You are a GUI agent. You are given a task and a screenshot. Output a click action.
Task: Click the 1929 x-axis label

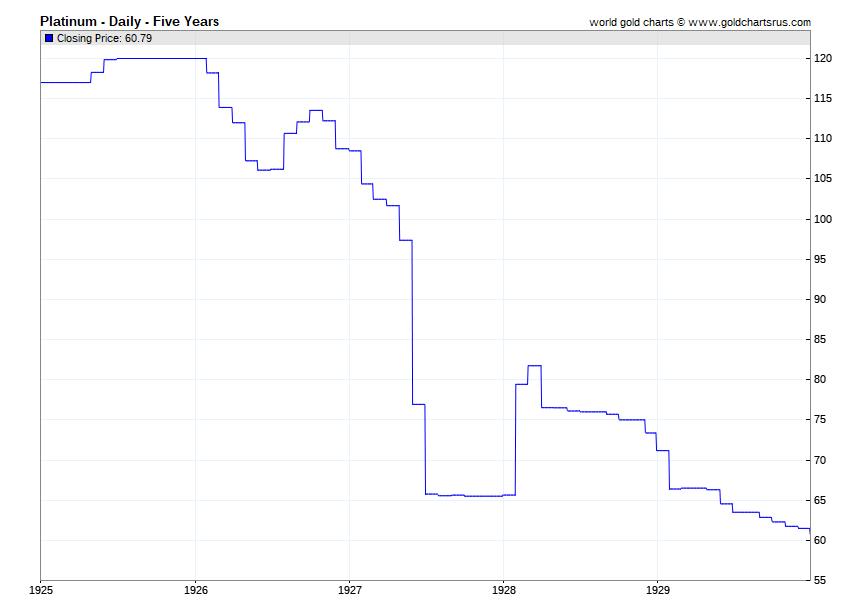(x=658, y=590)
